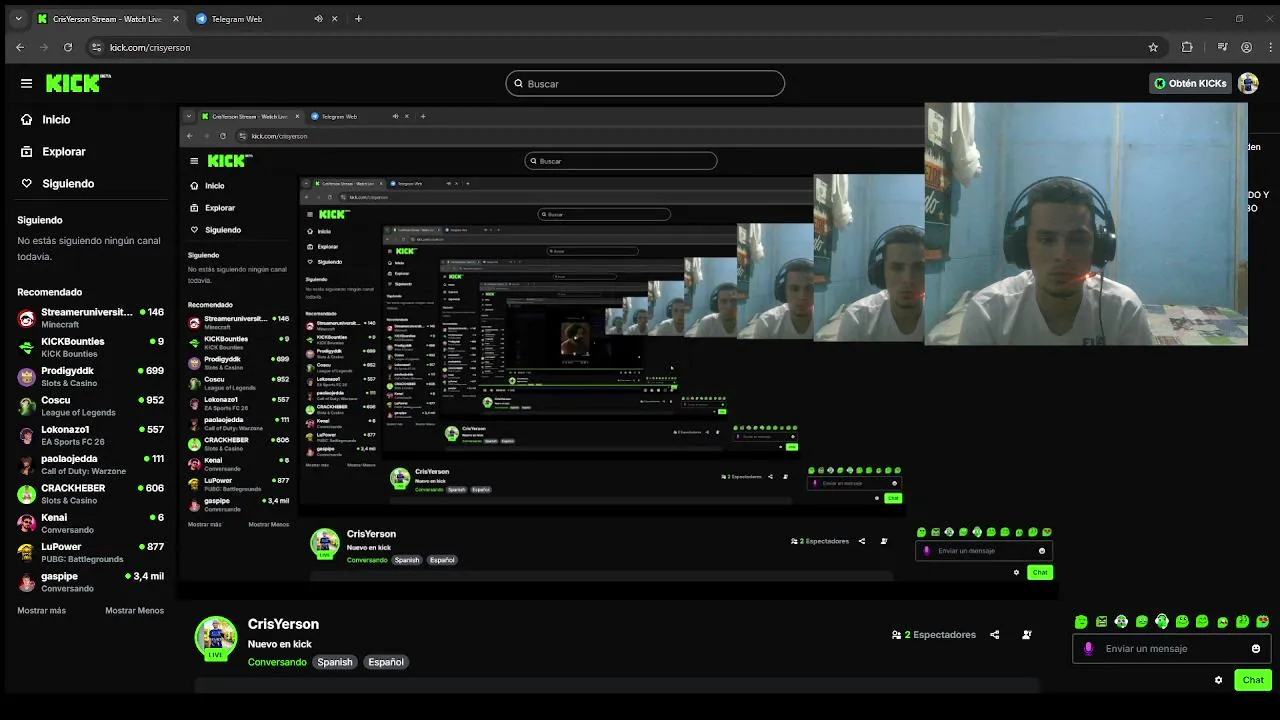Click the Streameruniversit... channel avatar icon
Image resolution: width=1280 pixels, height=720 pixels.
pyautogui.click(x=27, y=318)
